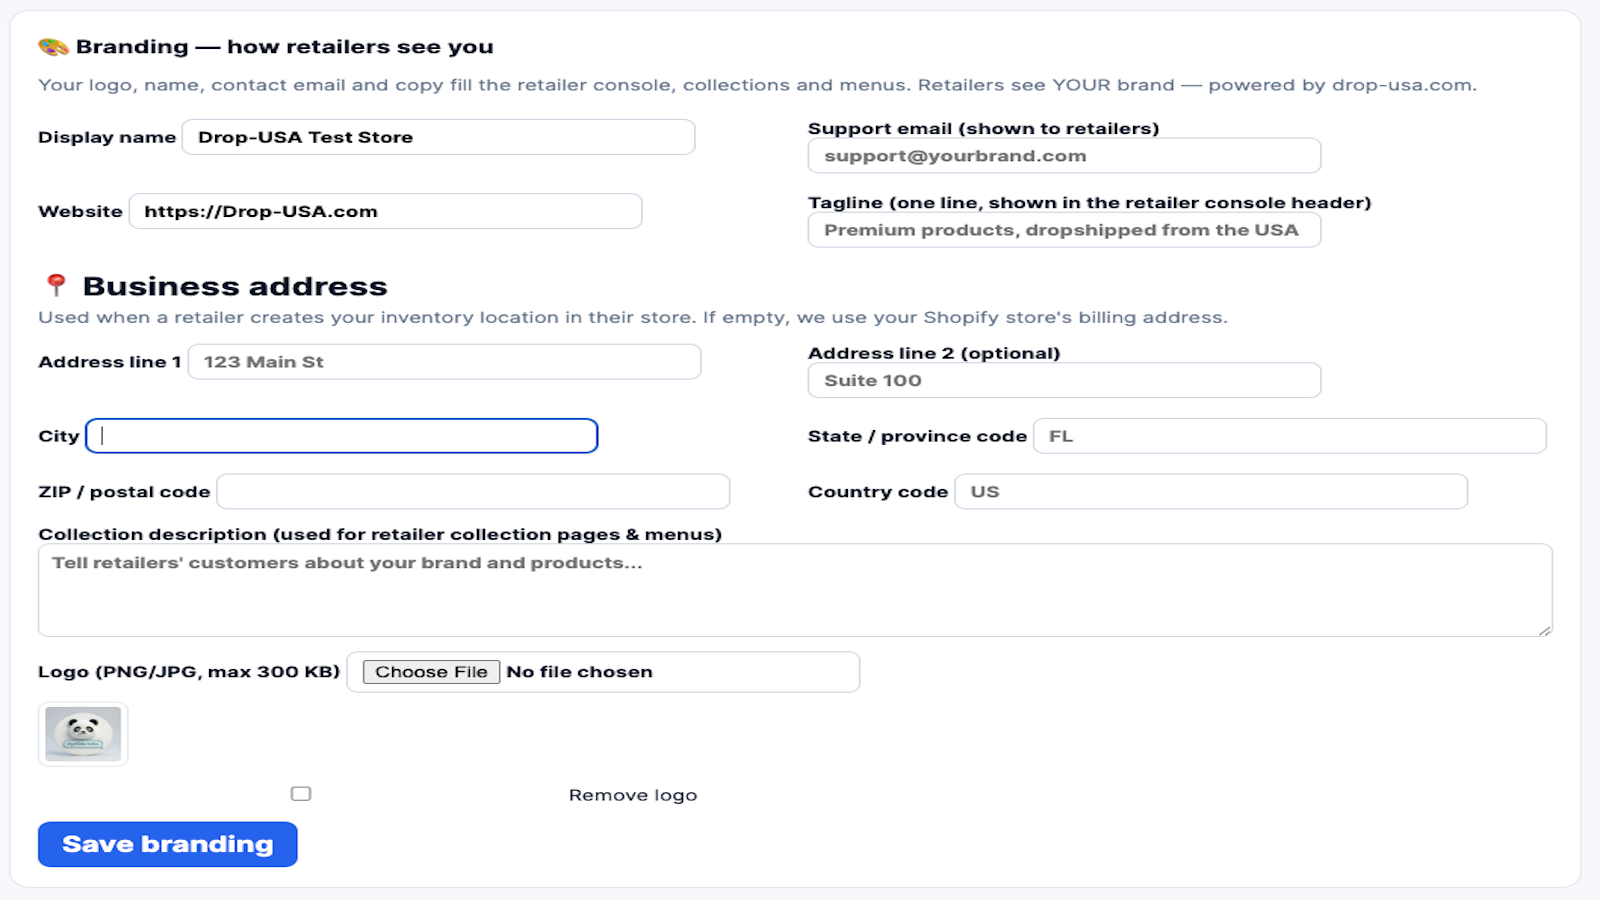Open the Choose File logo uploader

tap(431, 672)
